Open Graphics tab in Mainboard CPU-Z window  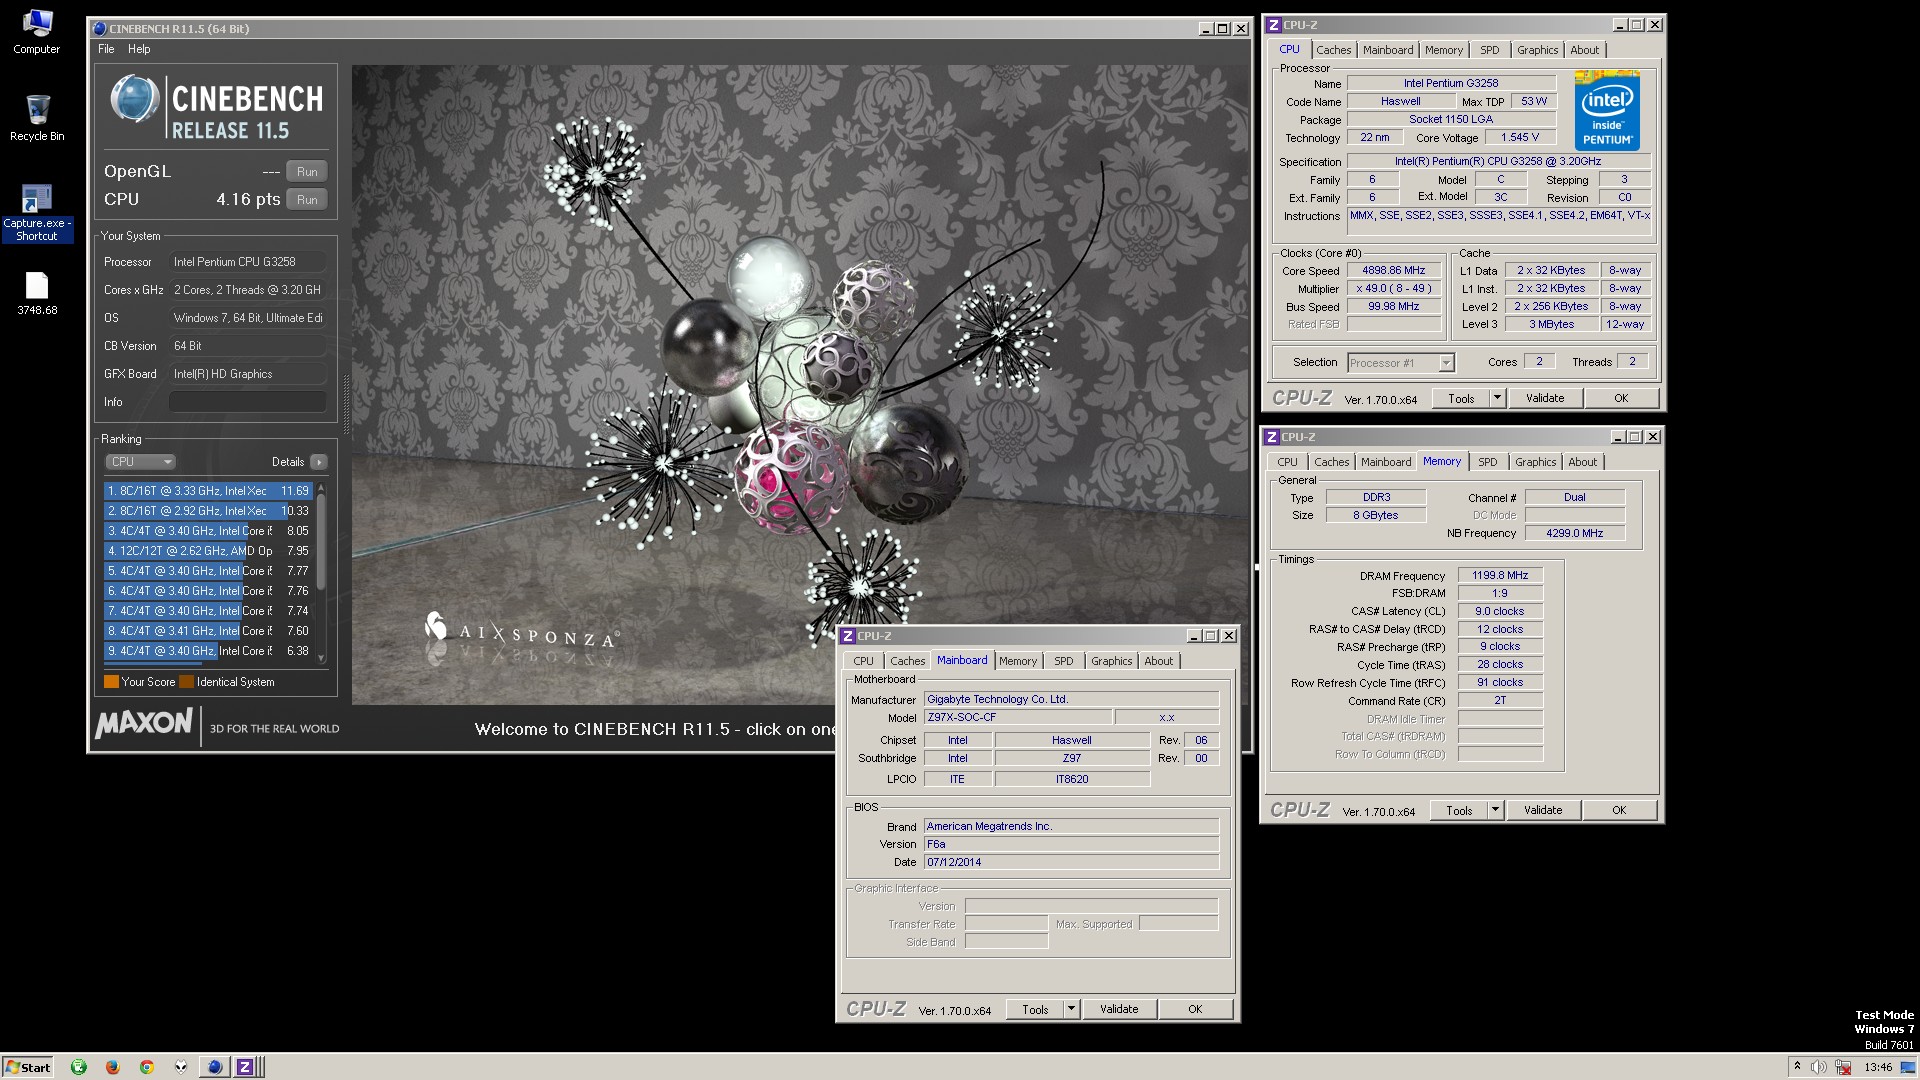click(x=1111, y=661)
